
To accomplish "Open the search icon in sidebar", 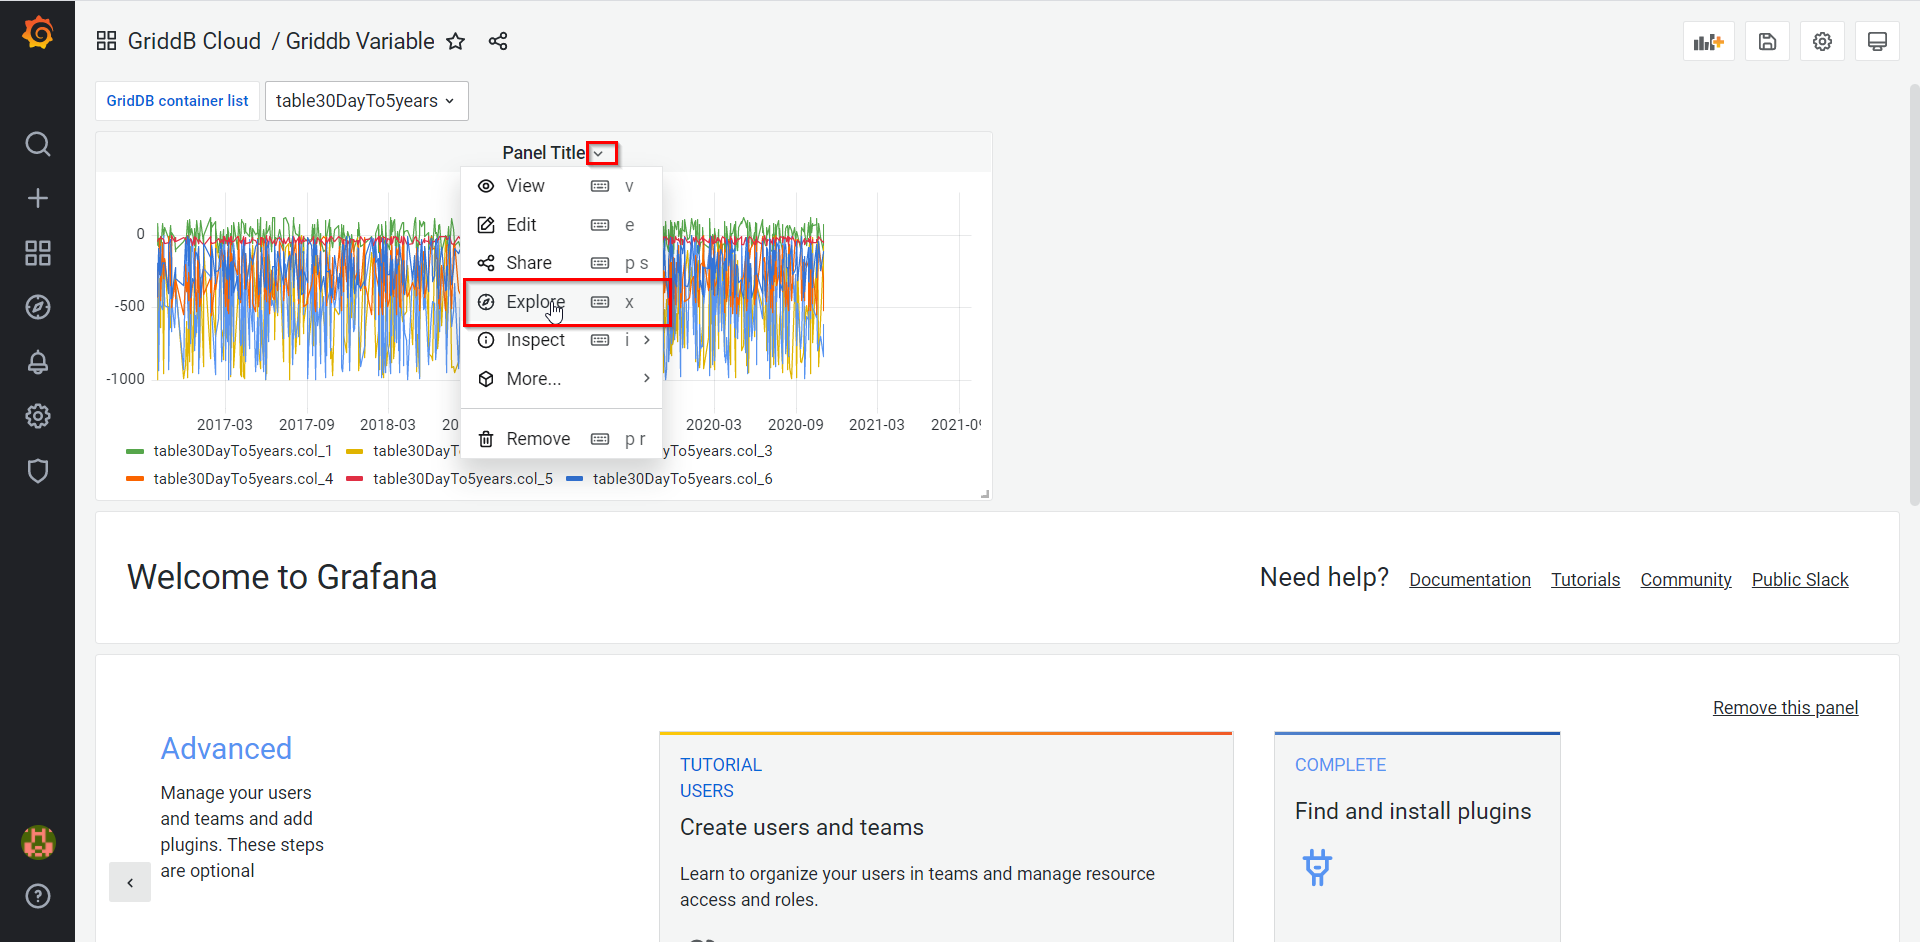I will [38, 144].
